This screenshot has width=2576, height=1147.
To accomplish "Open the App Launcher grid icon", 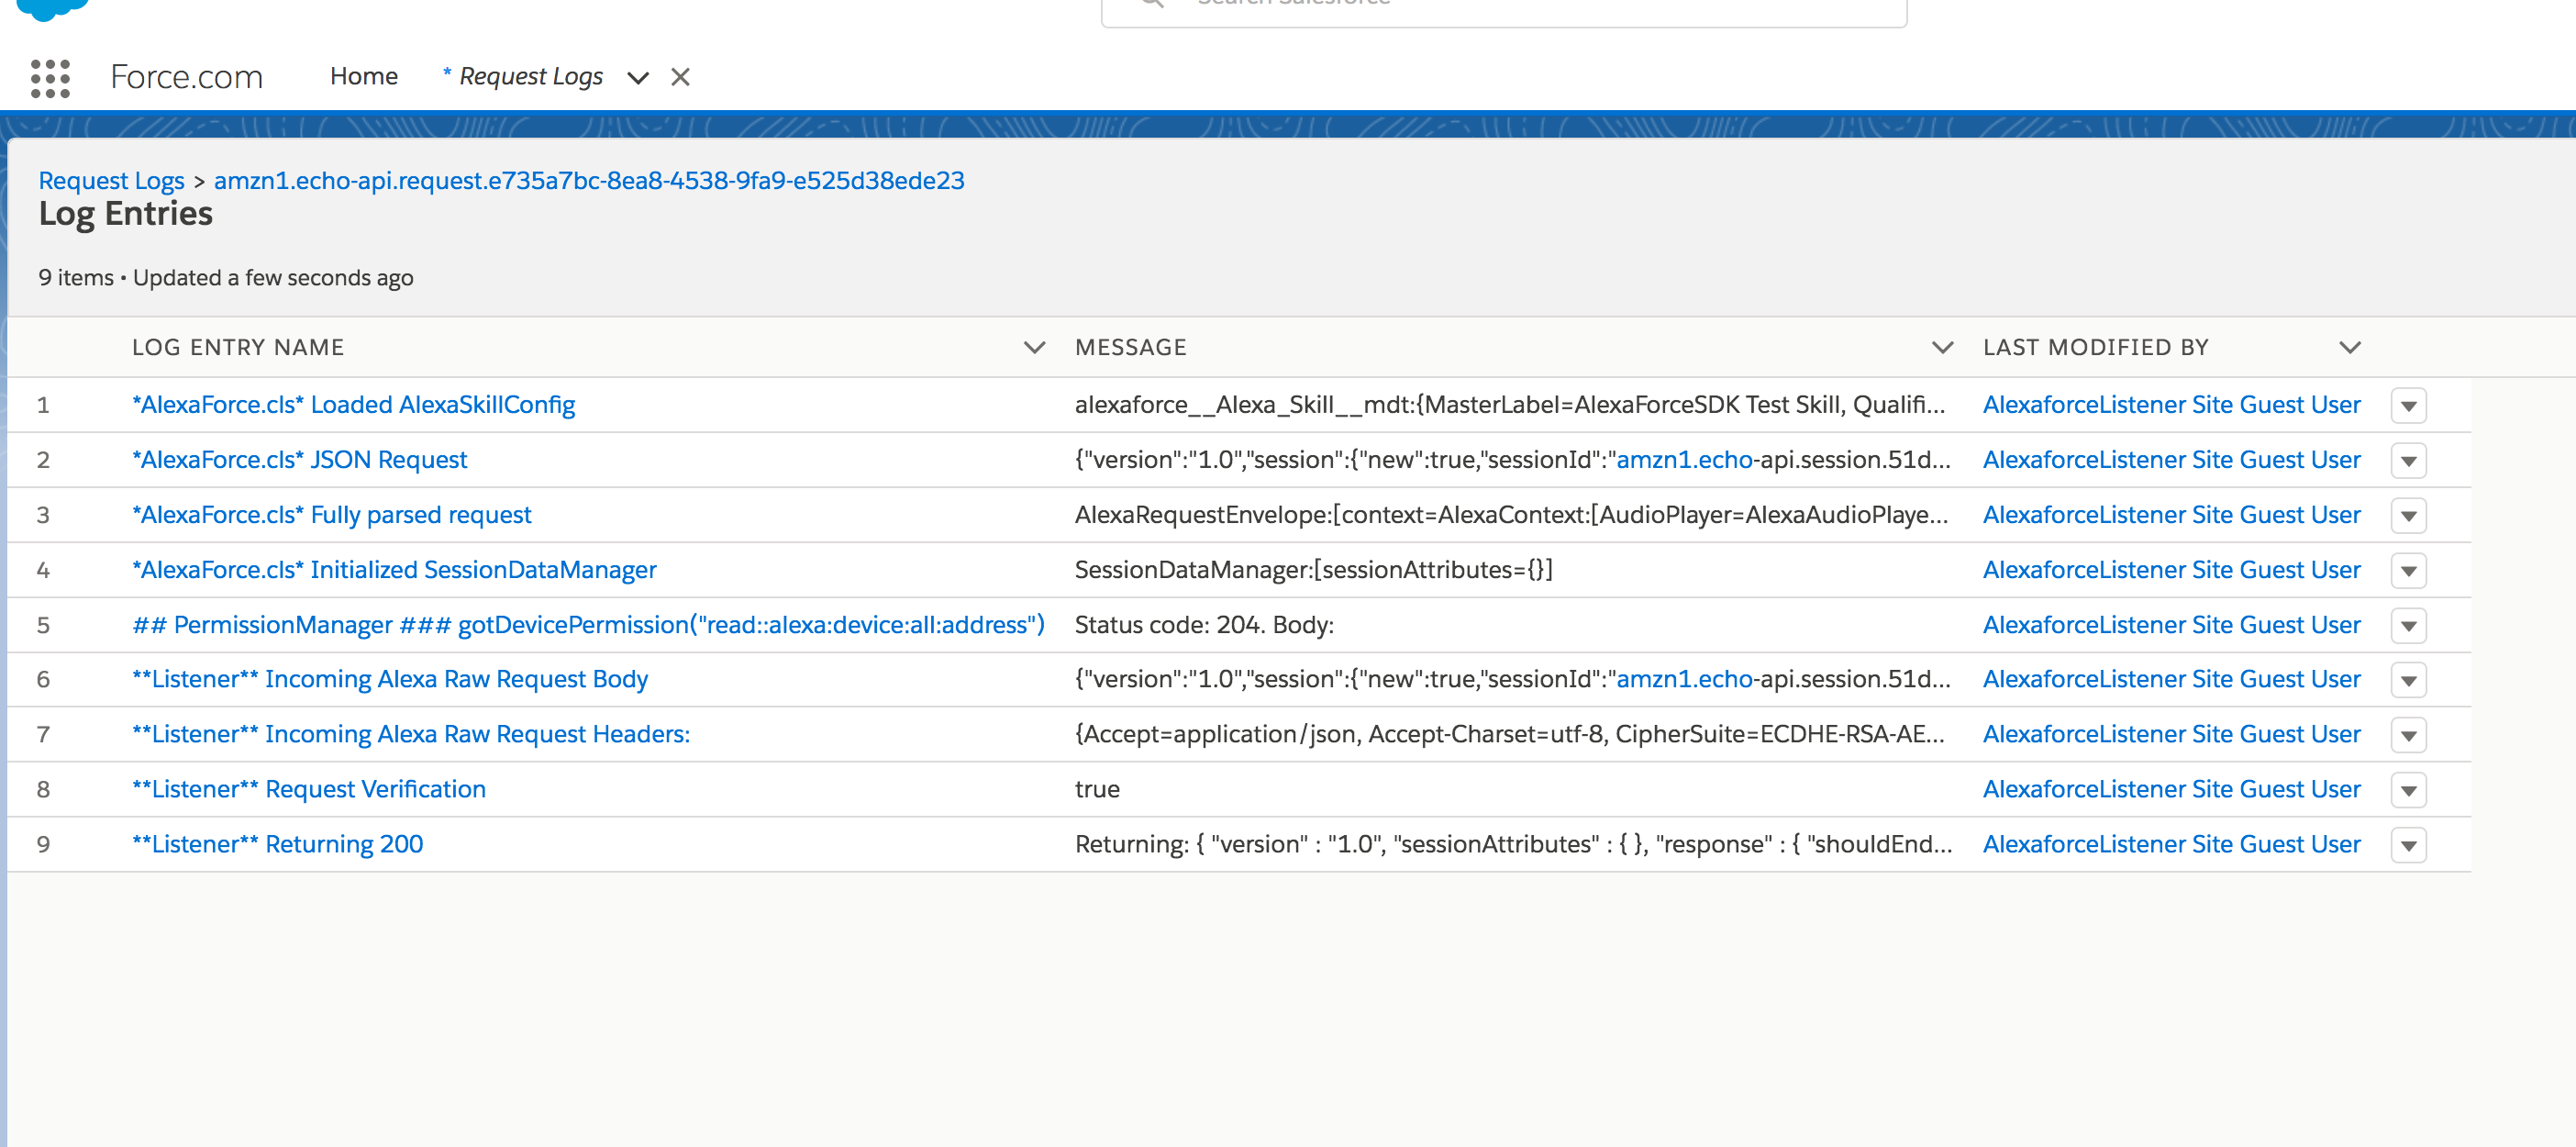I will [x=50, y=78].
